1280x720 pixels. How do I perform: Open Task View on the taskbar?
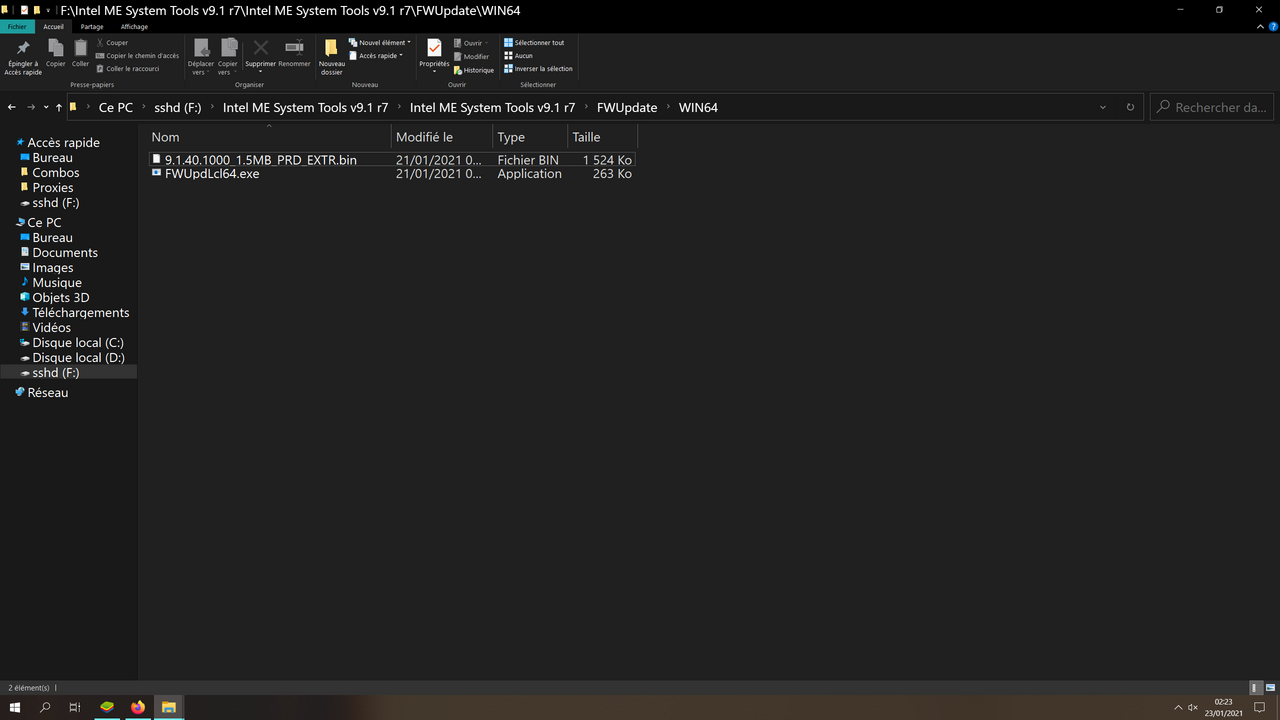click(75, 707)
